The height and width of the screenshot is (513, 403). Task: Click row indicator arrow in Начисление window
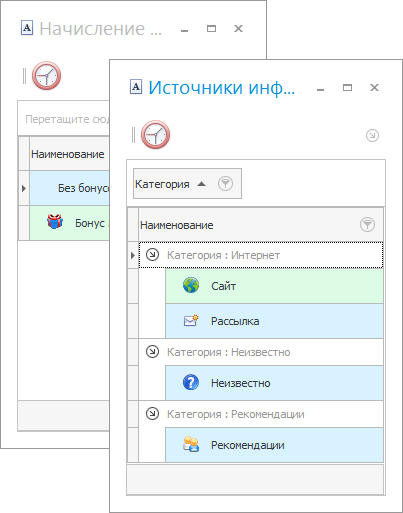coord(24,188)
